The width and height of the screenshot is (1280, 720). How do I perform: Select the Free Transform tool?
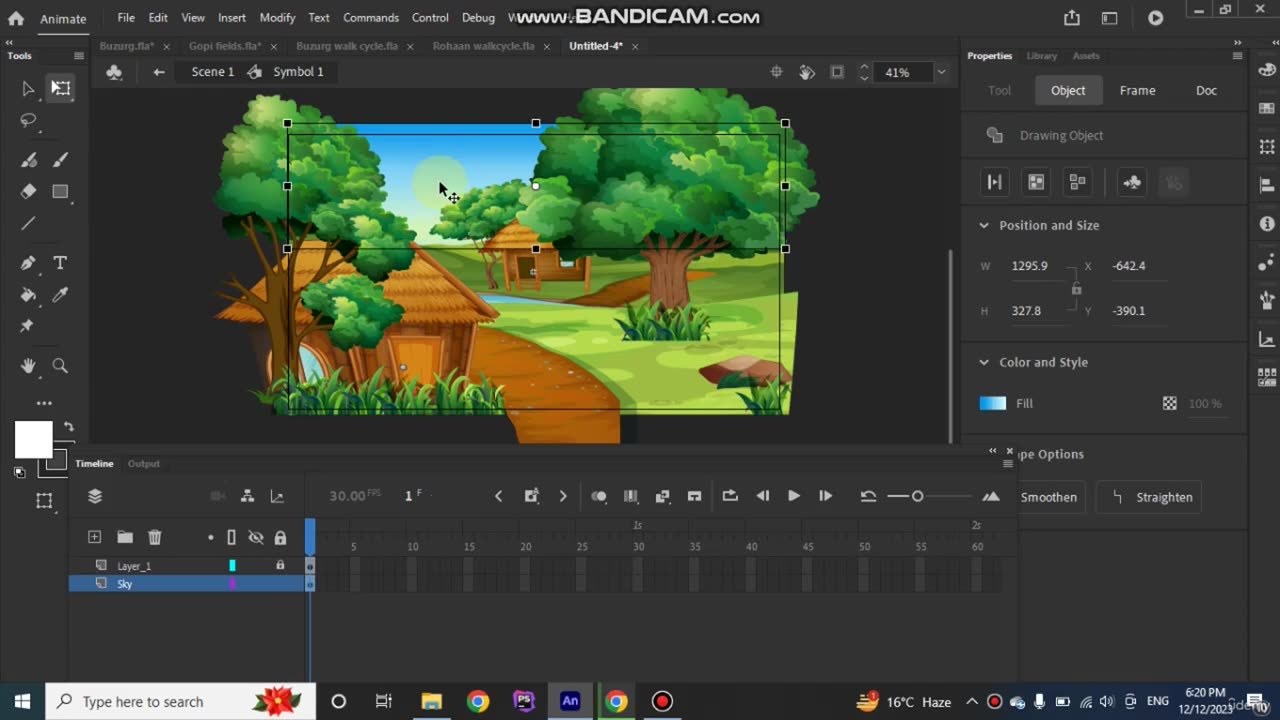click(x=61, y=88)
